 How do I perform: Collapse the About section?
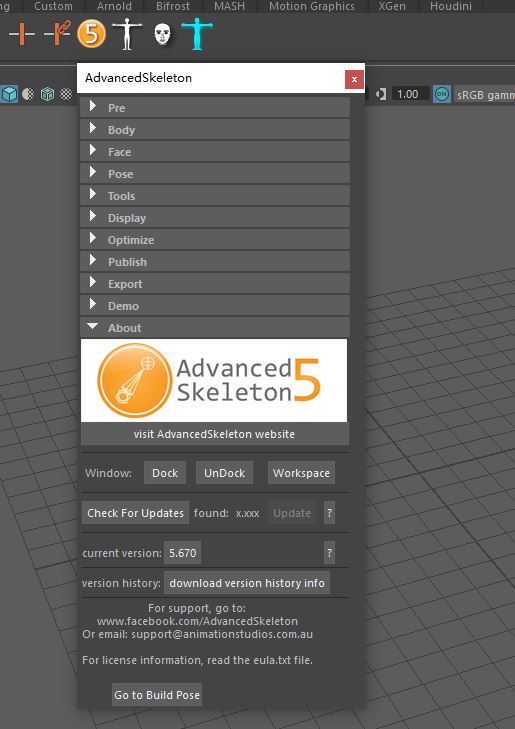click(215, 327)
